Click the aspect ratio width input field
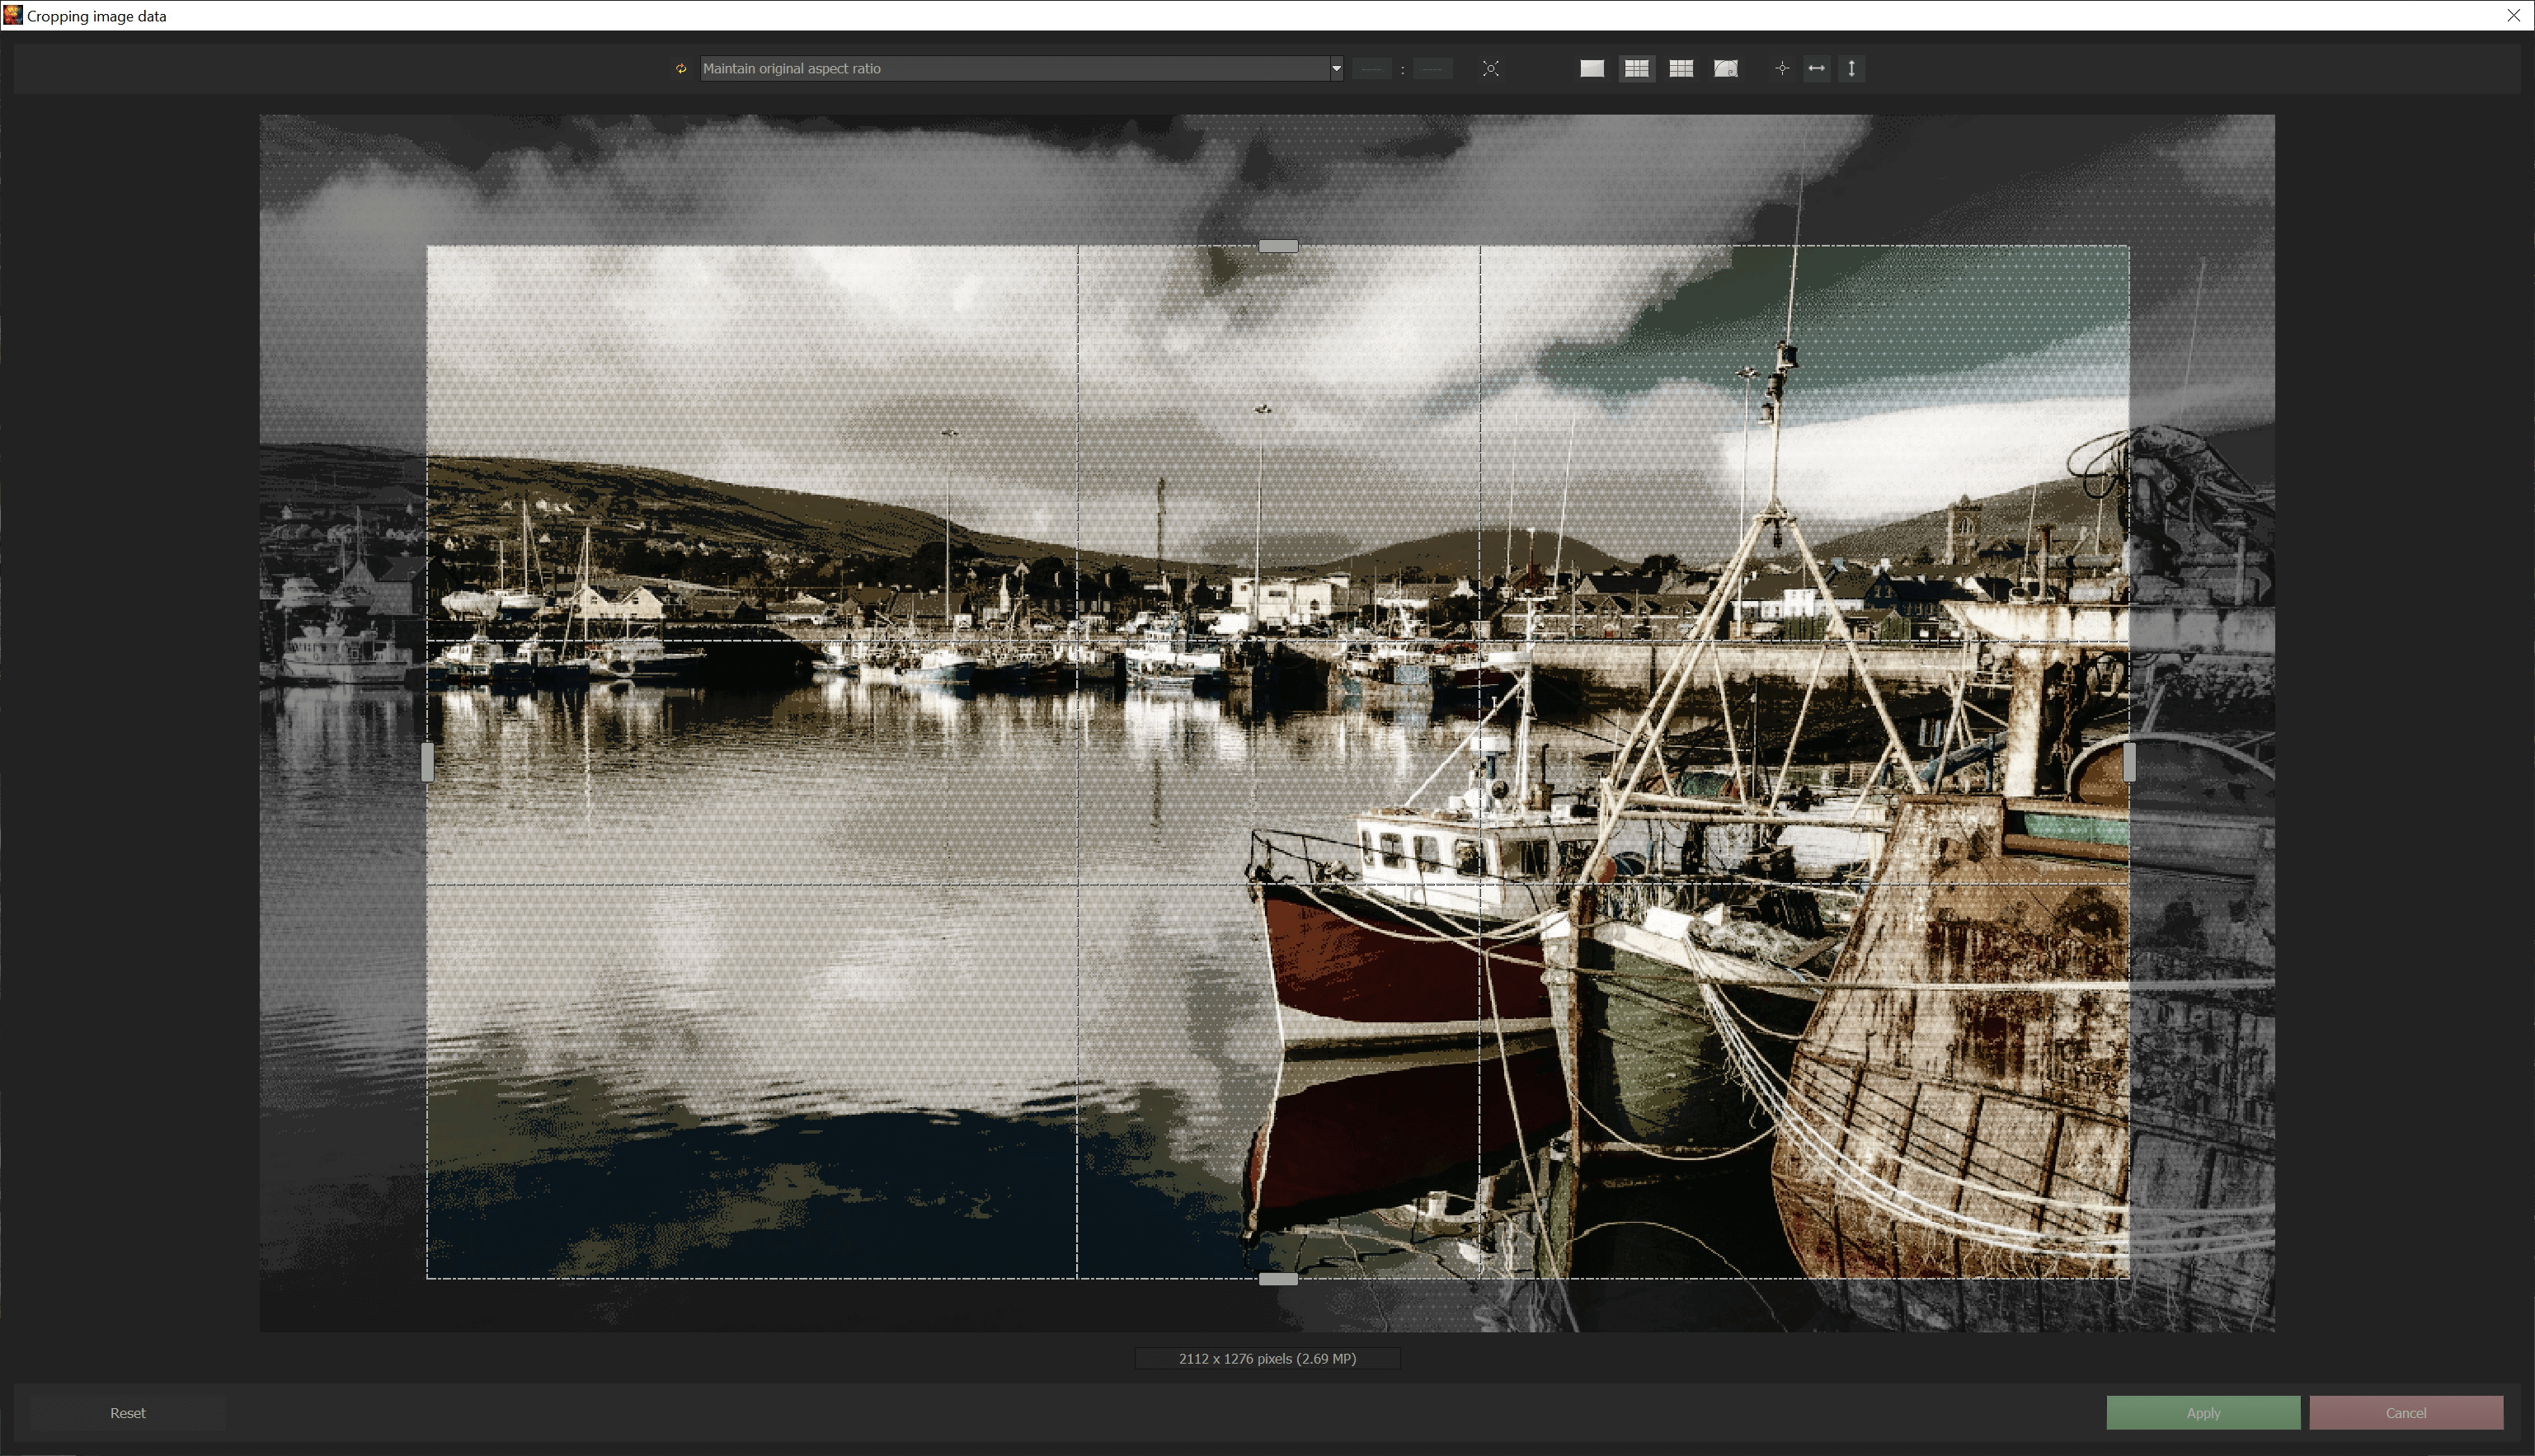 click(1372, 69)
